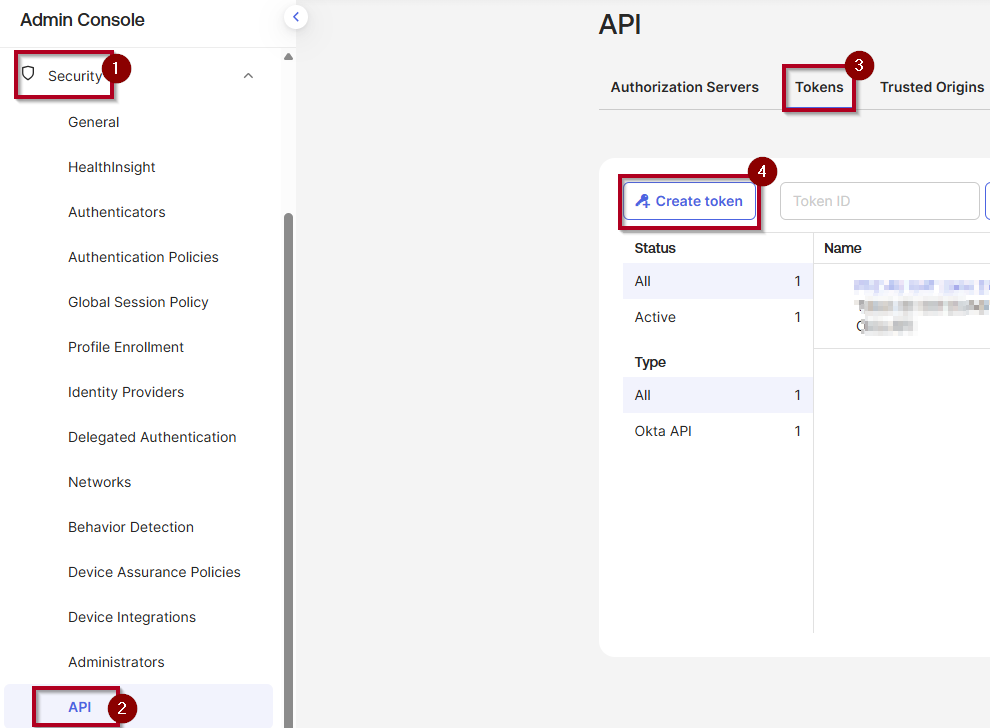Click the Create token key icon
990x728 pixels.
pos(643,201)
